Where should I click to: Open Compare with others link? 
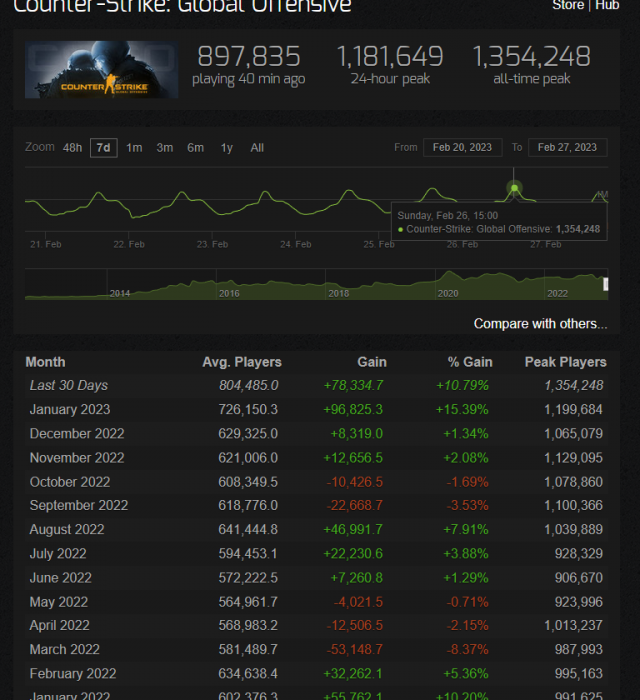point(540,324)
